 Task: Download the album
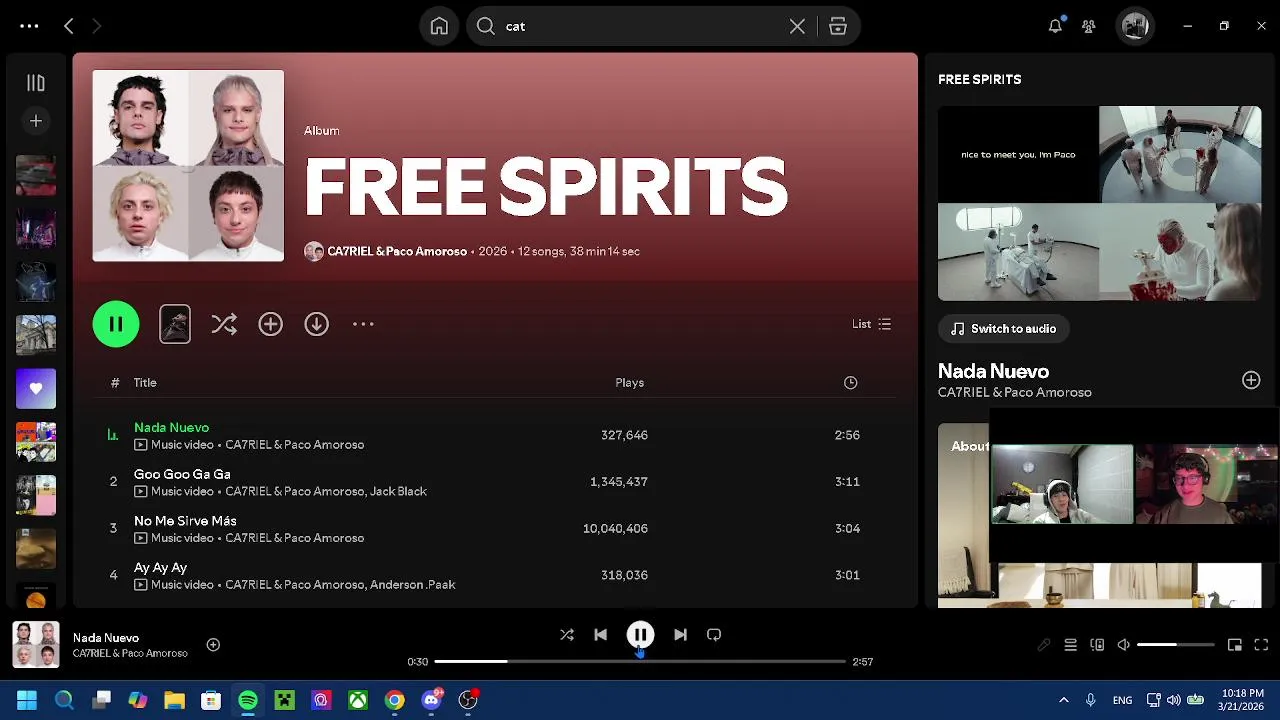[316, 324]
